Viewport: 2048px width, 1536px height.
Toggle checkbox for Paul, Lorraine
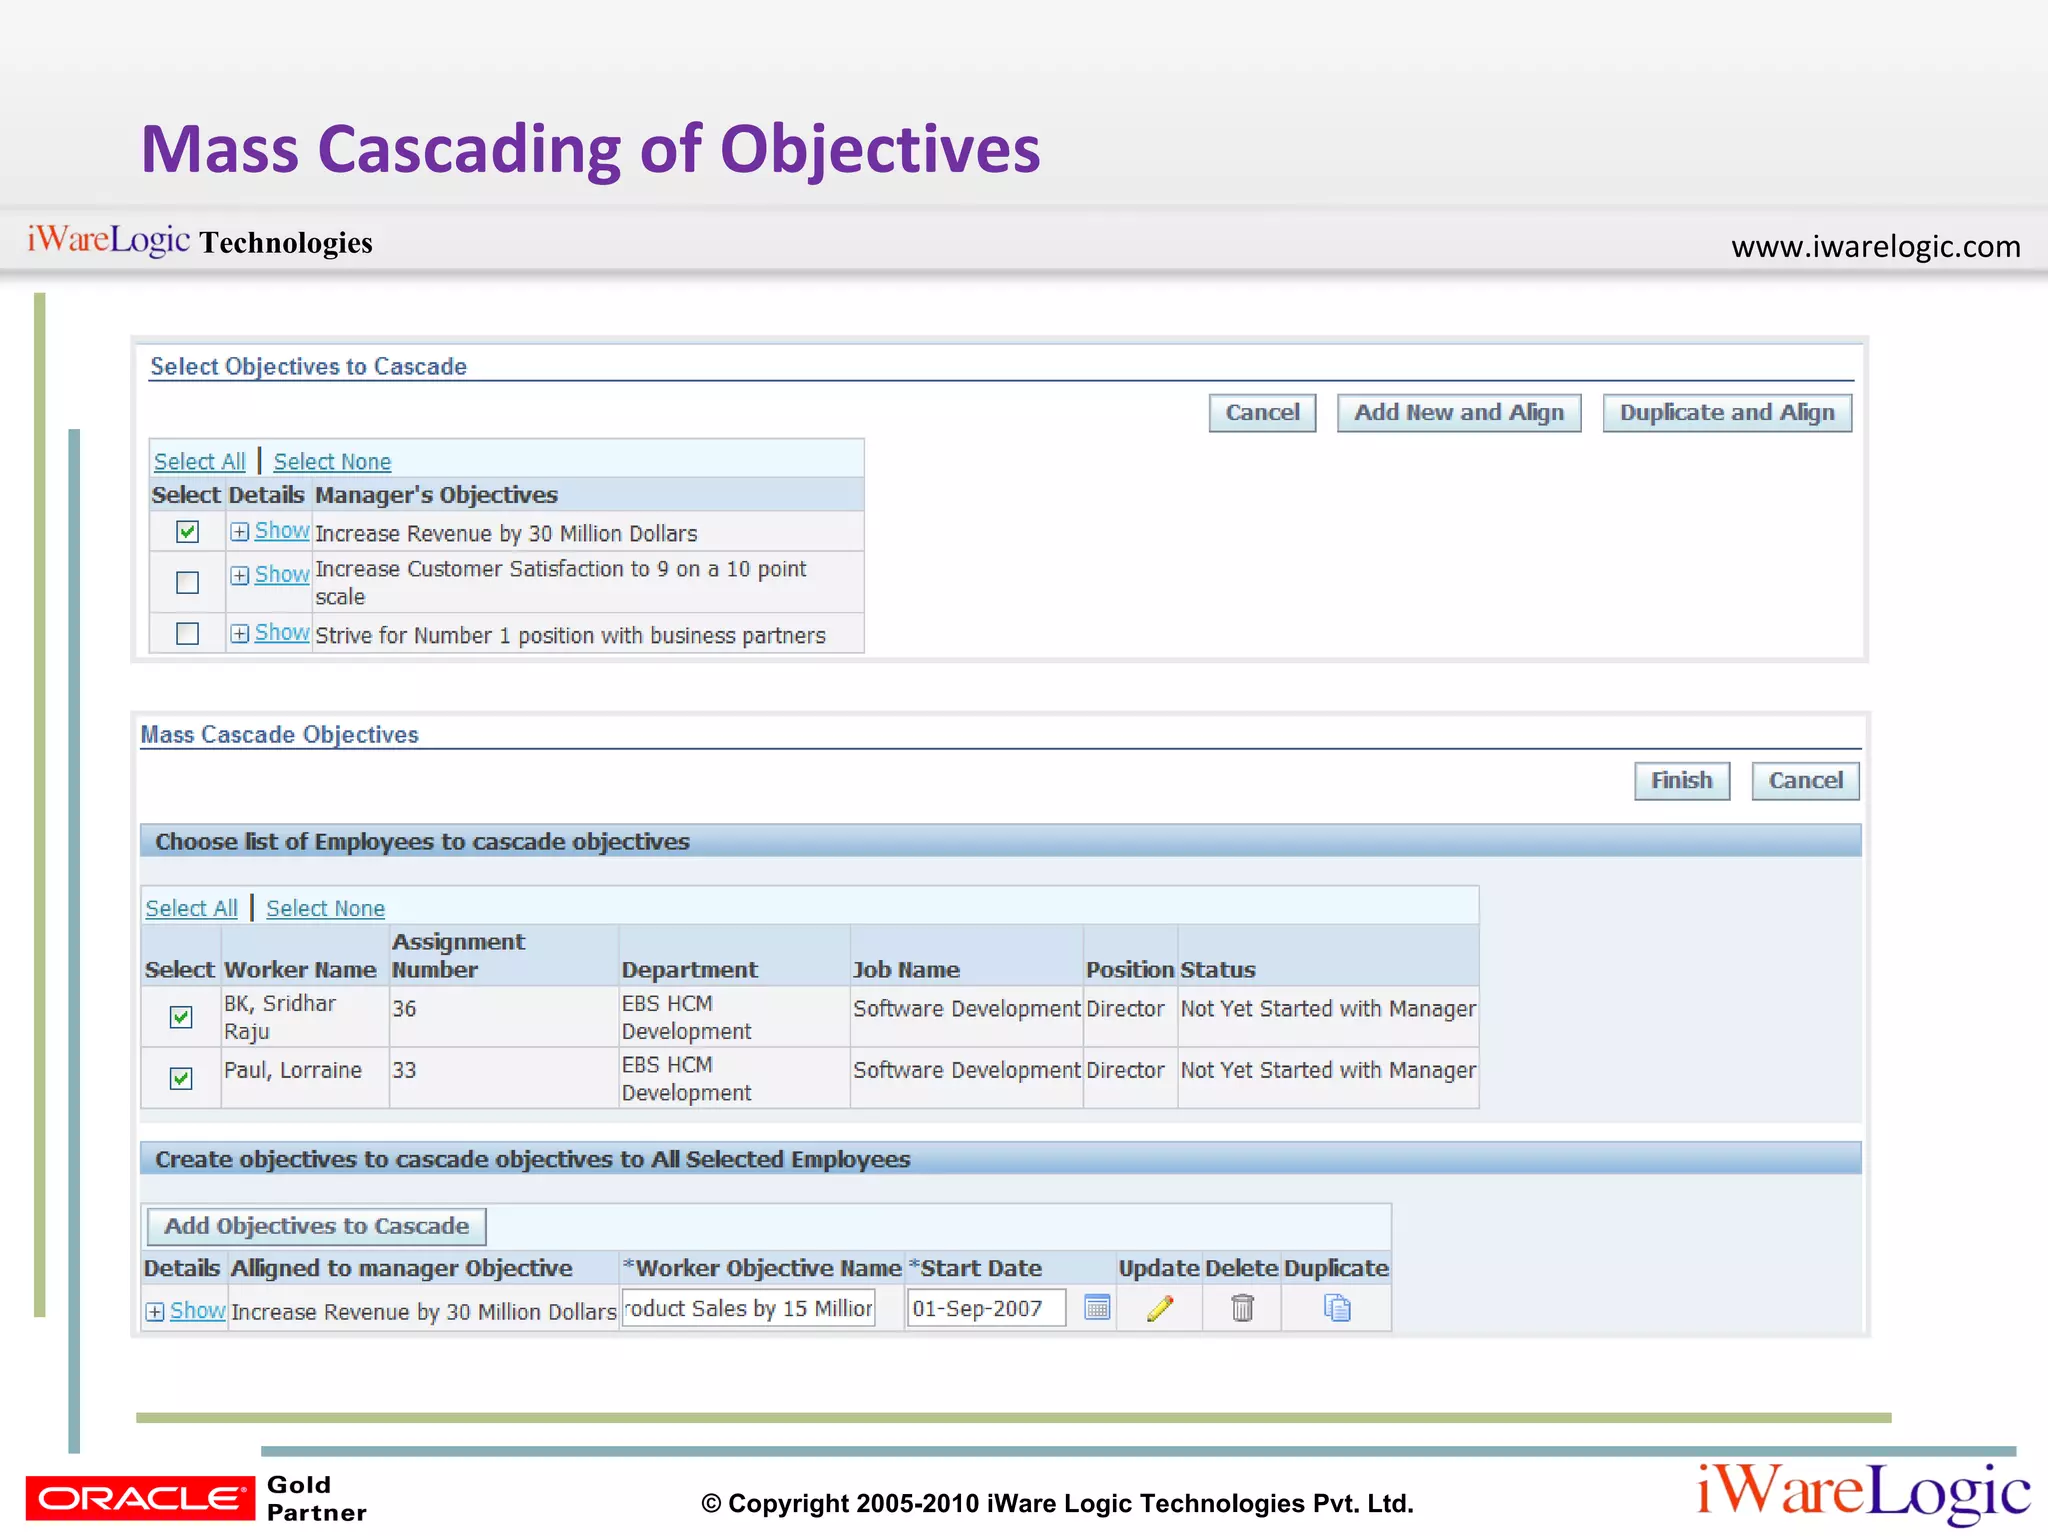(x=181, y=1078)
